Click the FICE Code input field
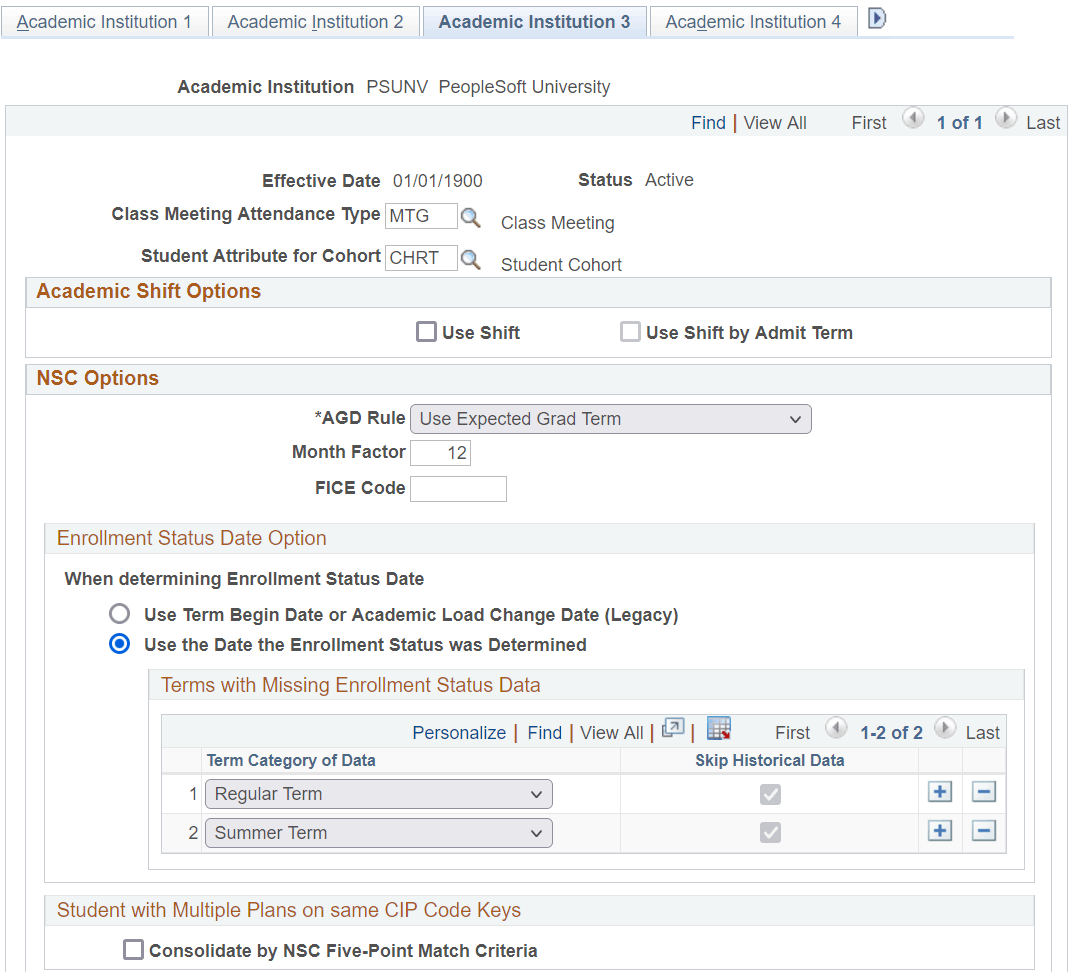1073x972 pixels. click(458, 489)
